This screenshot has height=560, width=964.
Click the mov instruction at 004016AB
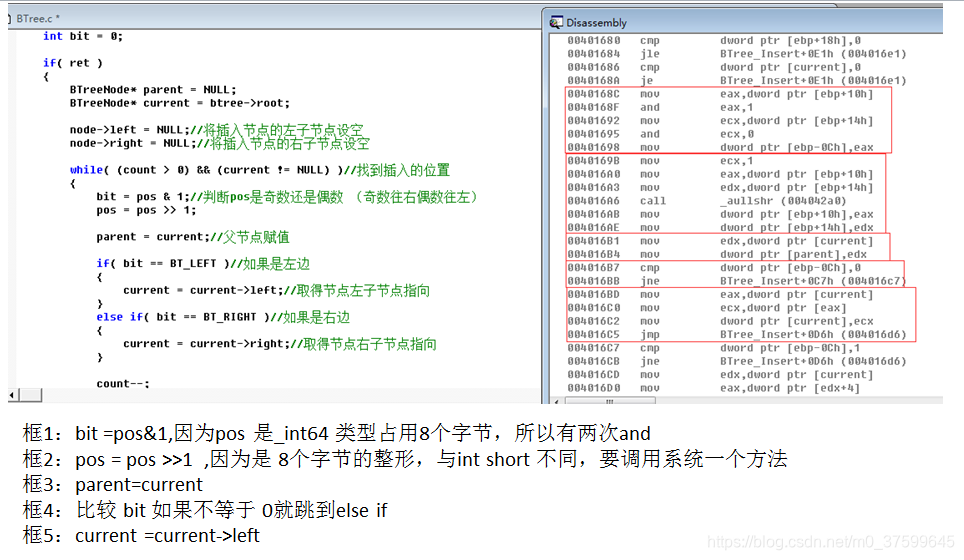point(720,215)
